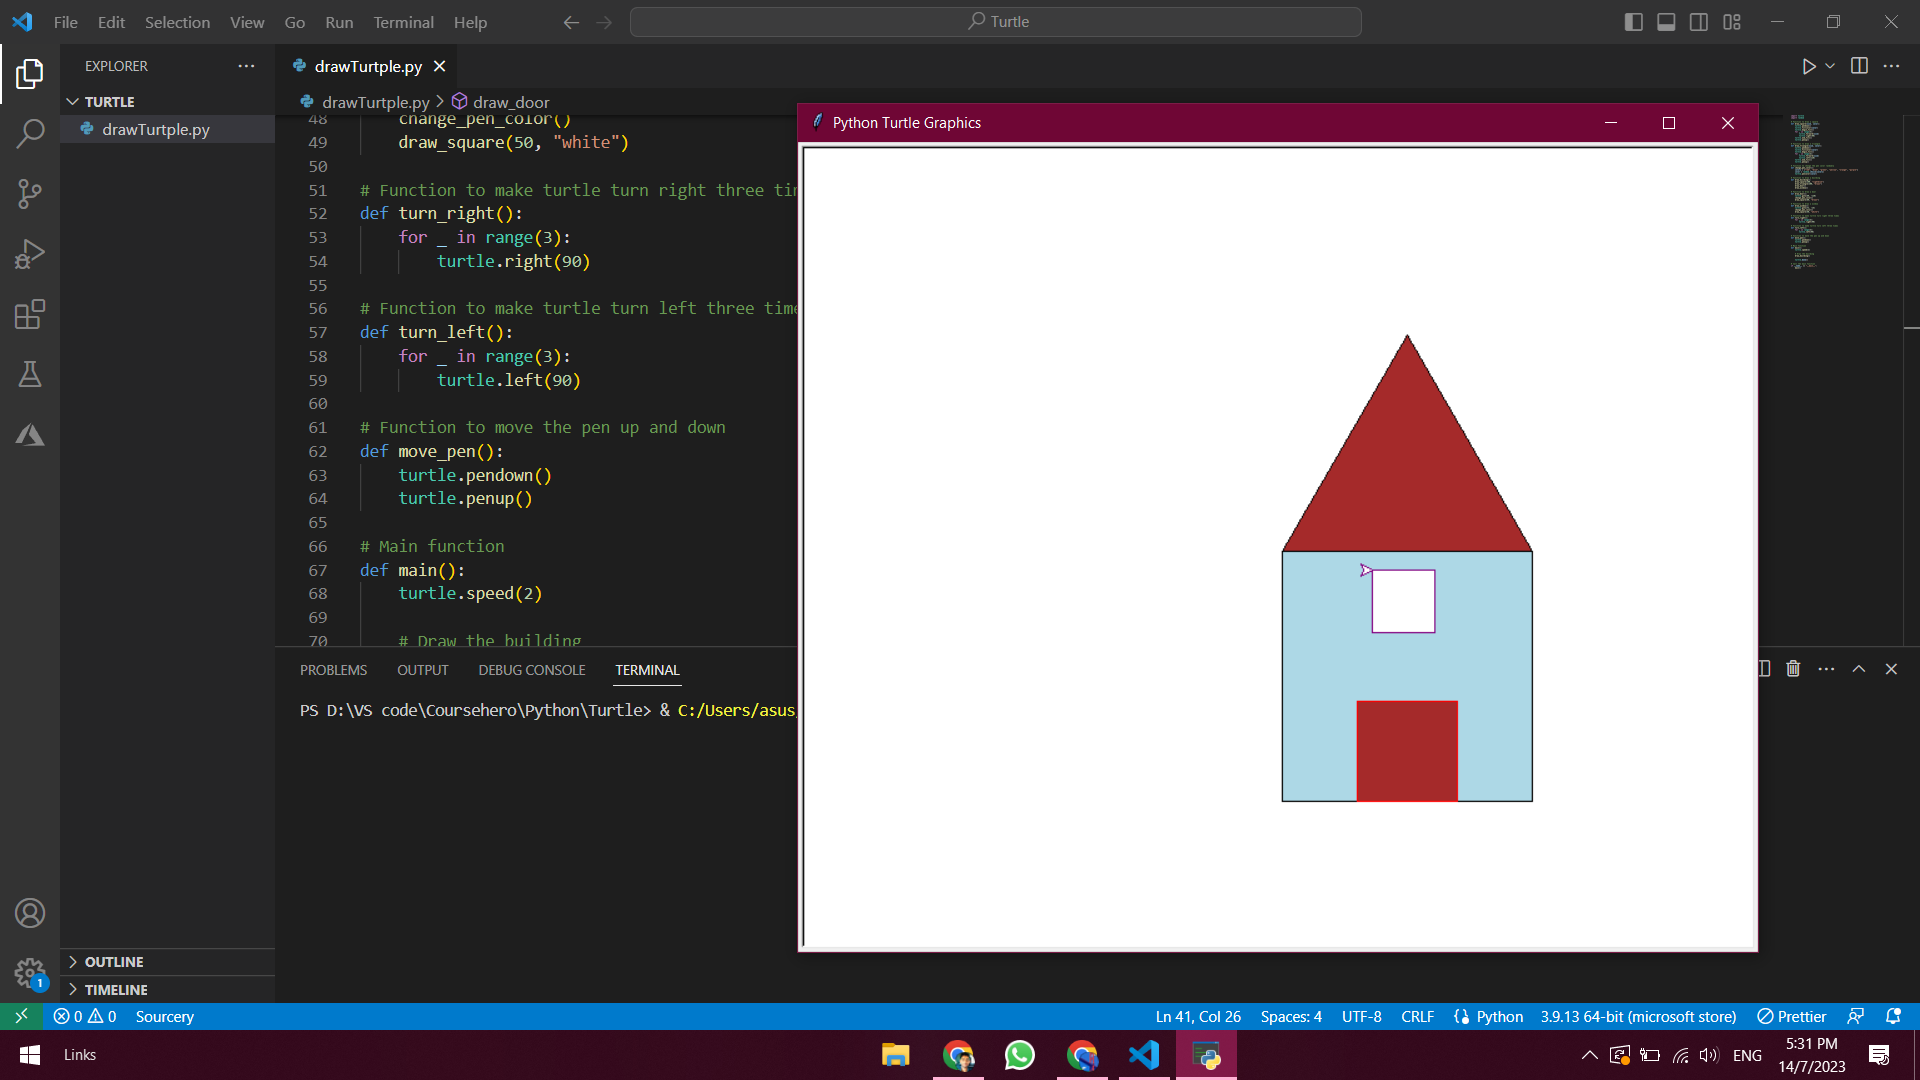Toggle the bottom Panel visibility
Screen dimensions: 1920x1080
[1666, 21]
